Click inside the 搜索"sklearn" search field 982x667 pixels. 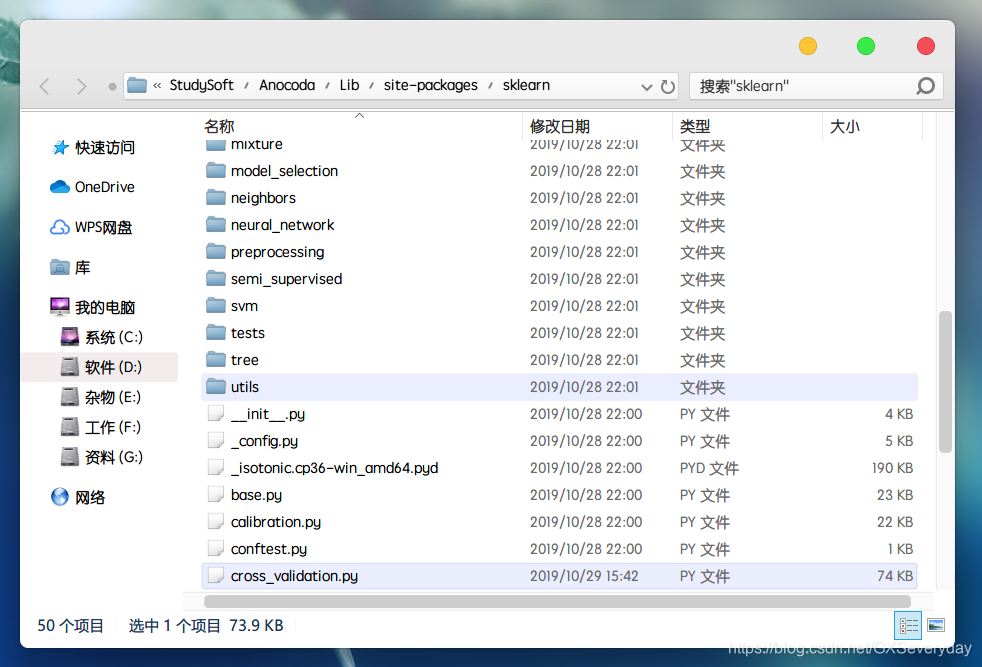(804, 86)
